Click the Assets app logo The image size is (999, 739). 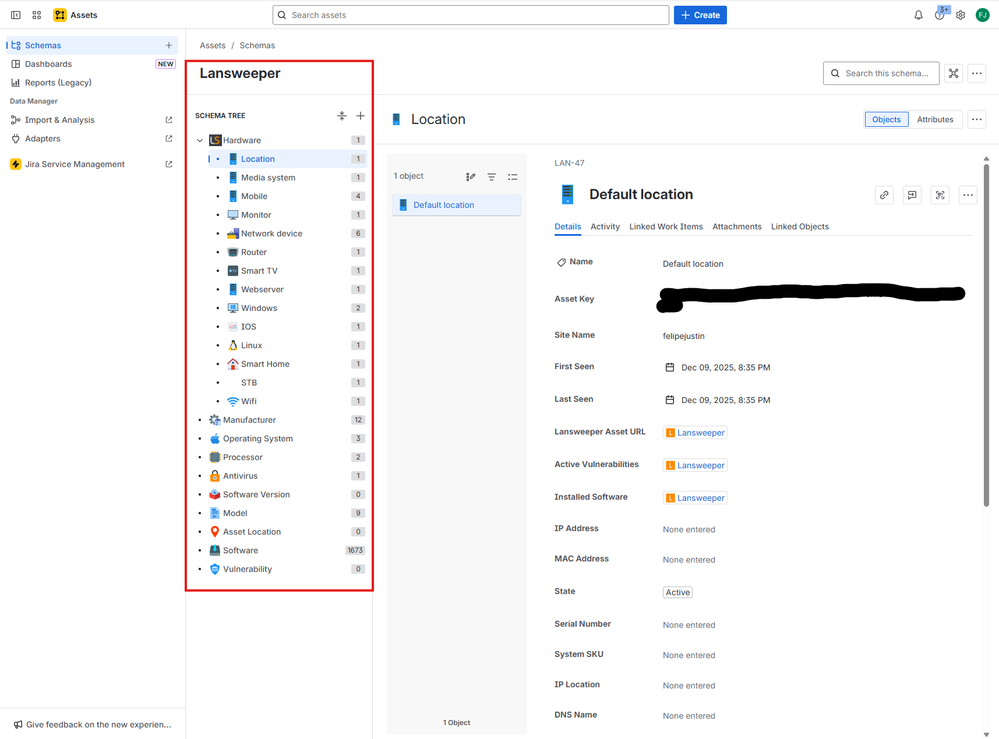(60, 15)
